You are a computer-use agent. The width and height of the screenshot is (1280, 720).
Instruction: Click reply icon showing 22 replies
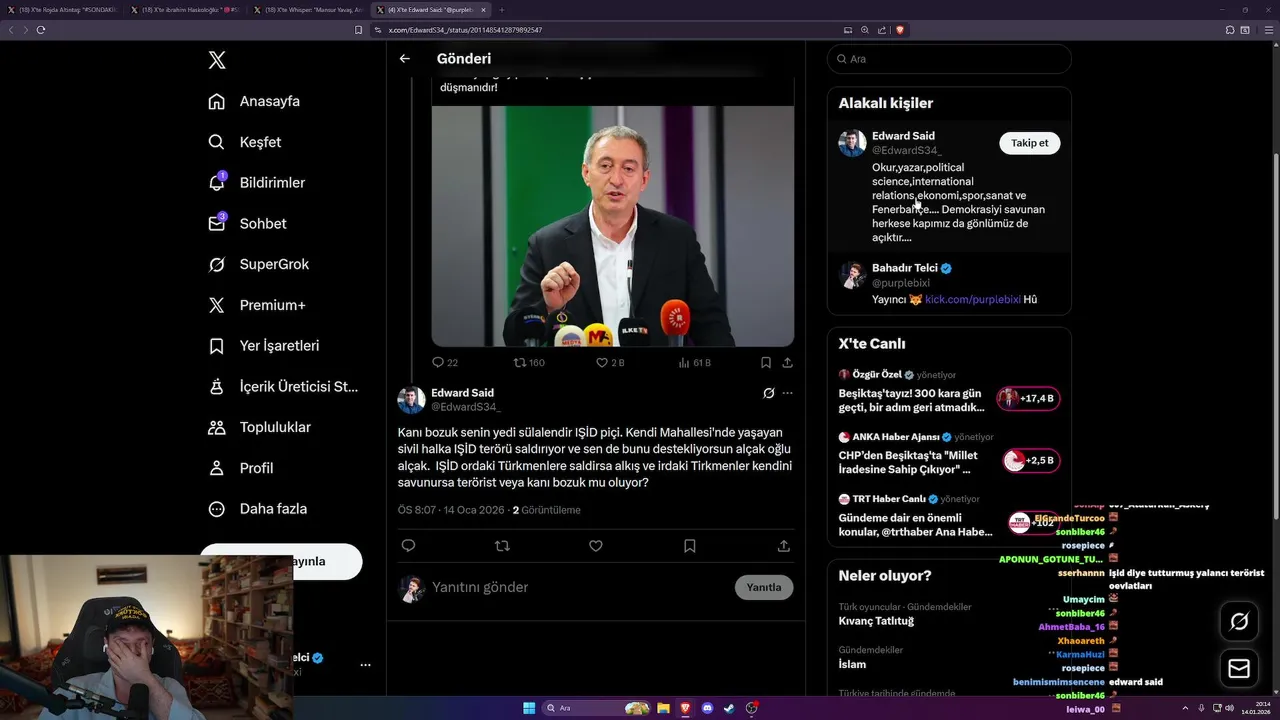[438, 362]
